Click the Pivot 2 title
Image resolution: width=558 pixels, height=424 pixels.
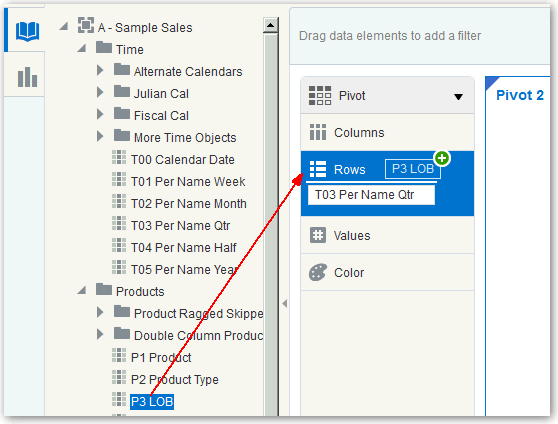point(520,95)
